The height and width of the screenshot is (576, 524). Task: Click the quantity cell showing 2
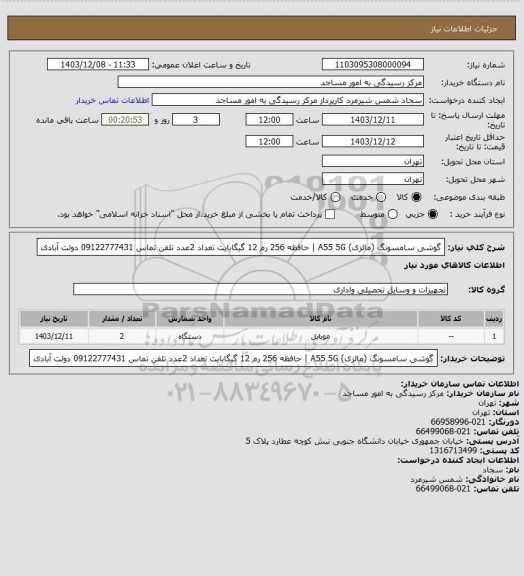122,336
